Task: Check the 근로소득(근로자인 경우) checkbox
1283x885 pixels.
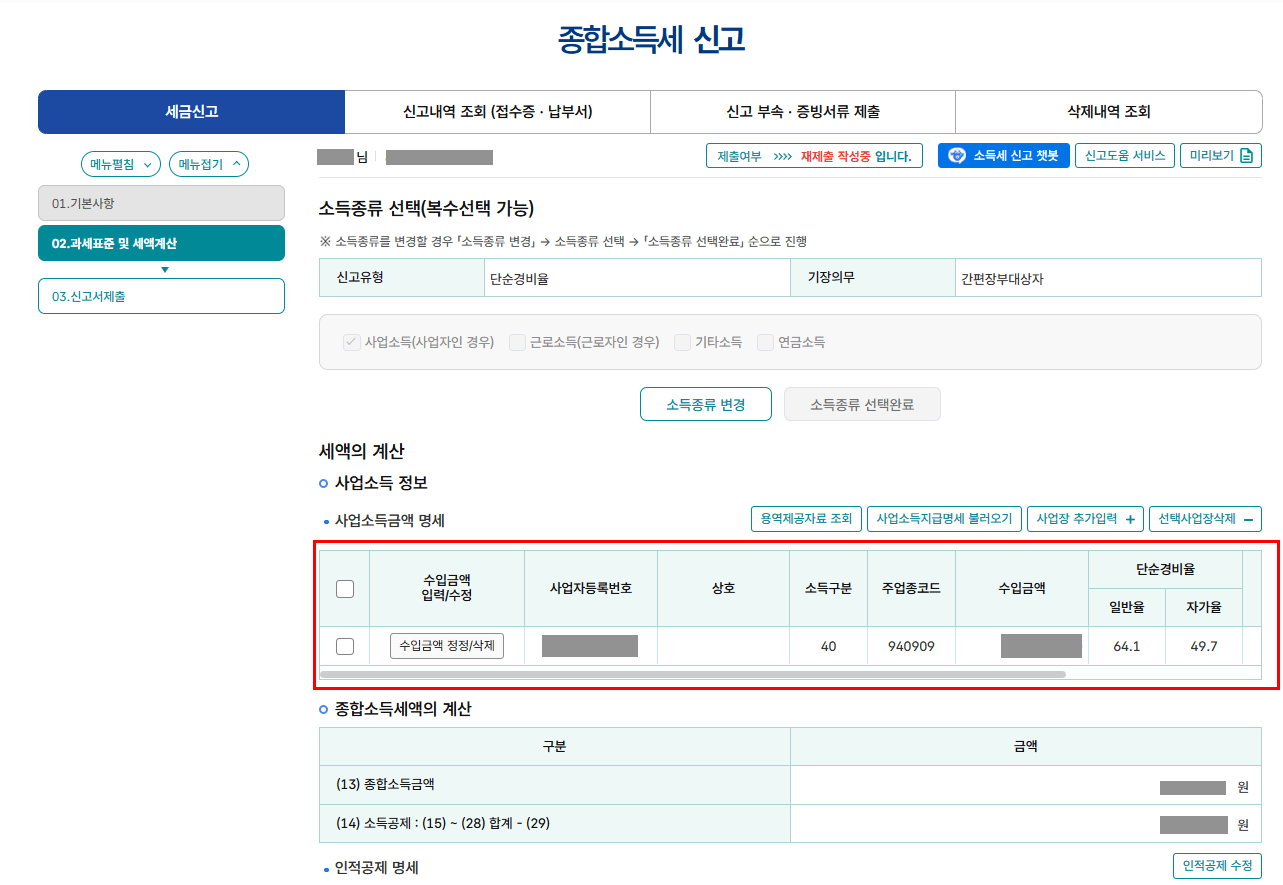Action: coord(517,342)
